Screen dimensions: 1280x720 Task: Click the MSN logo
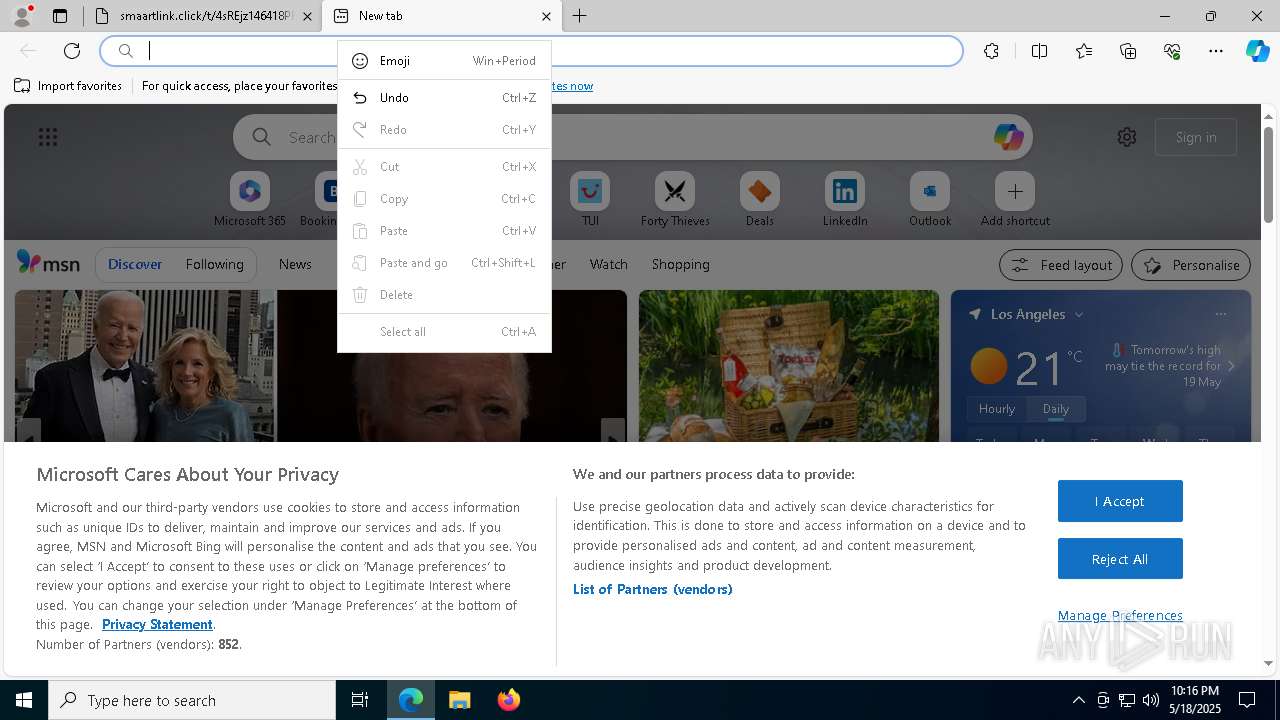48,263
